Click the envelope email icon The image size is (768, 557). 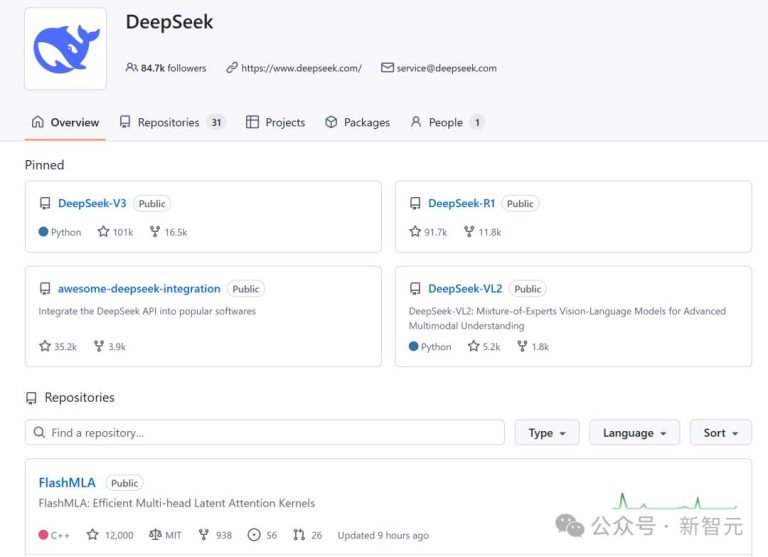click(x=387, y=68)
